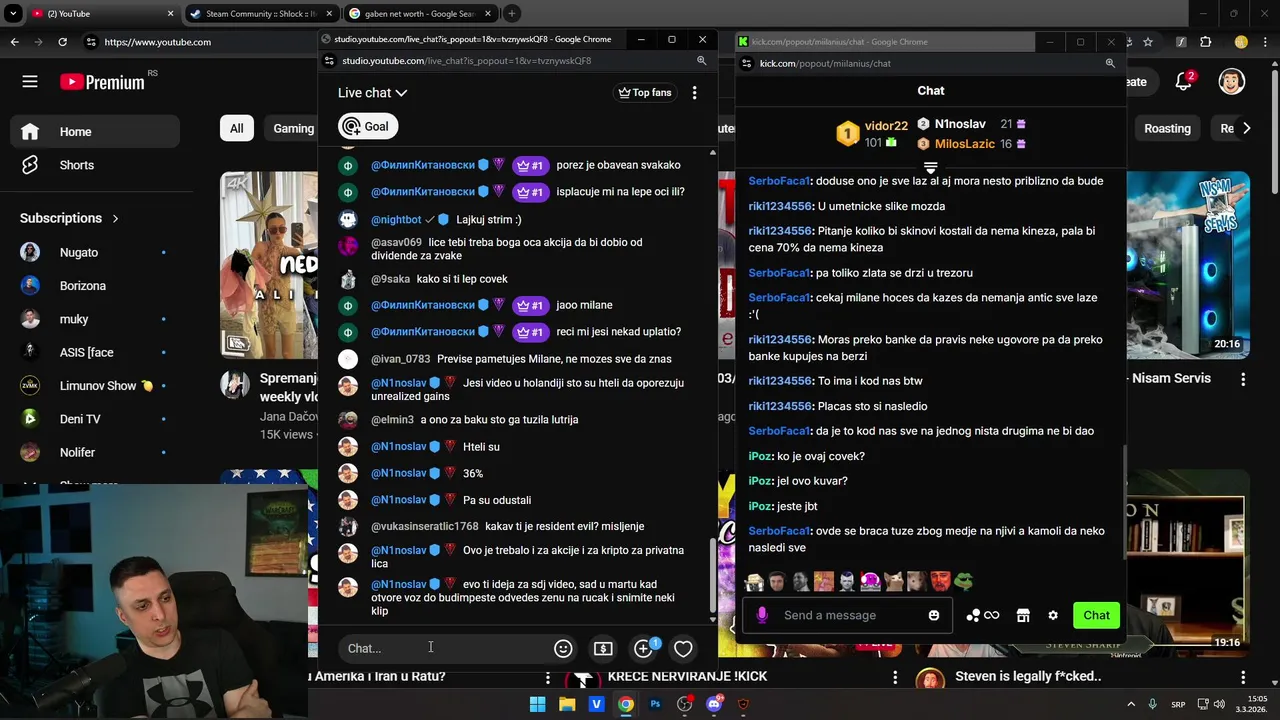Open the Live chat mode dropdown
The height and width of the screenshot is (720, 1280).
372,93
